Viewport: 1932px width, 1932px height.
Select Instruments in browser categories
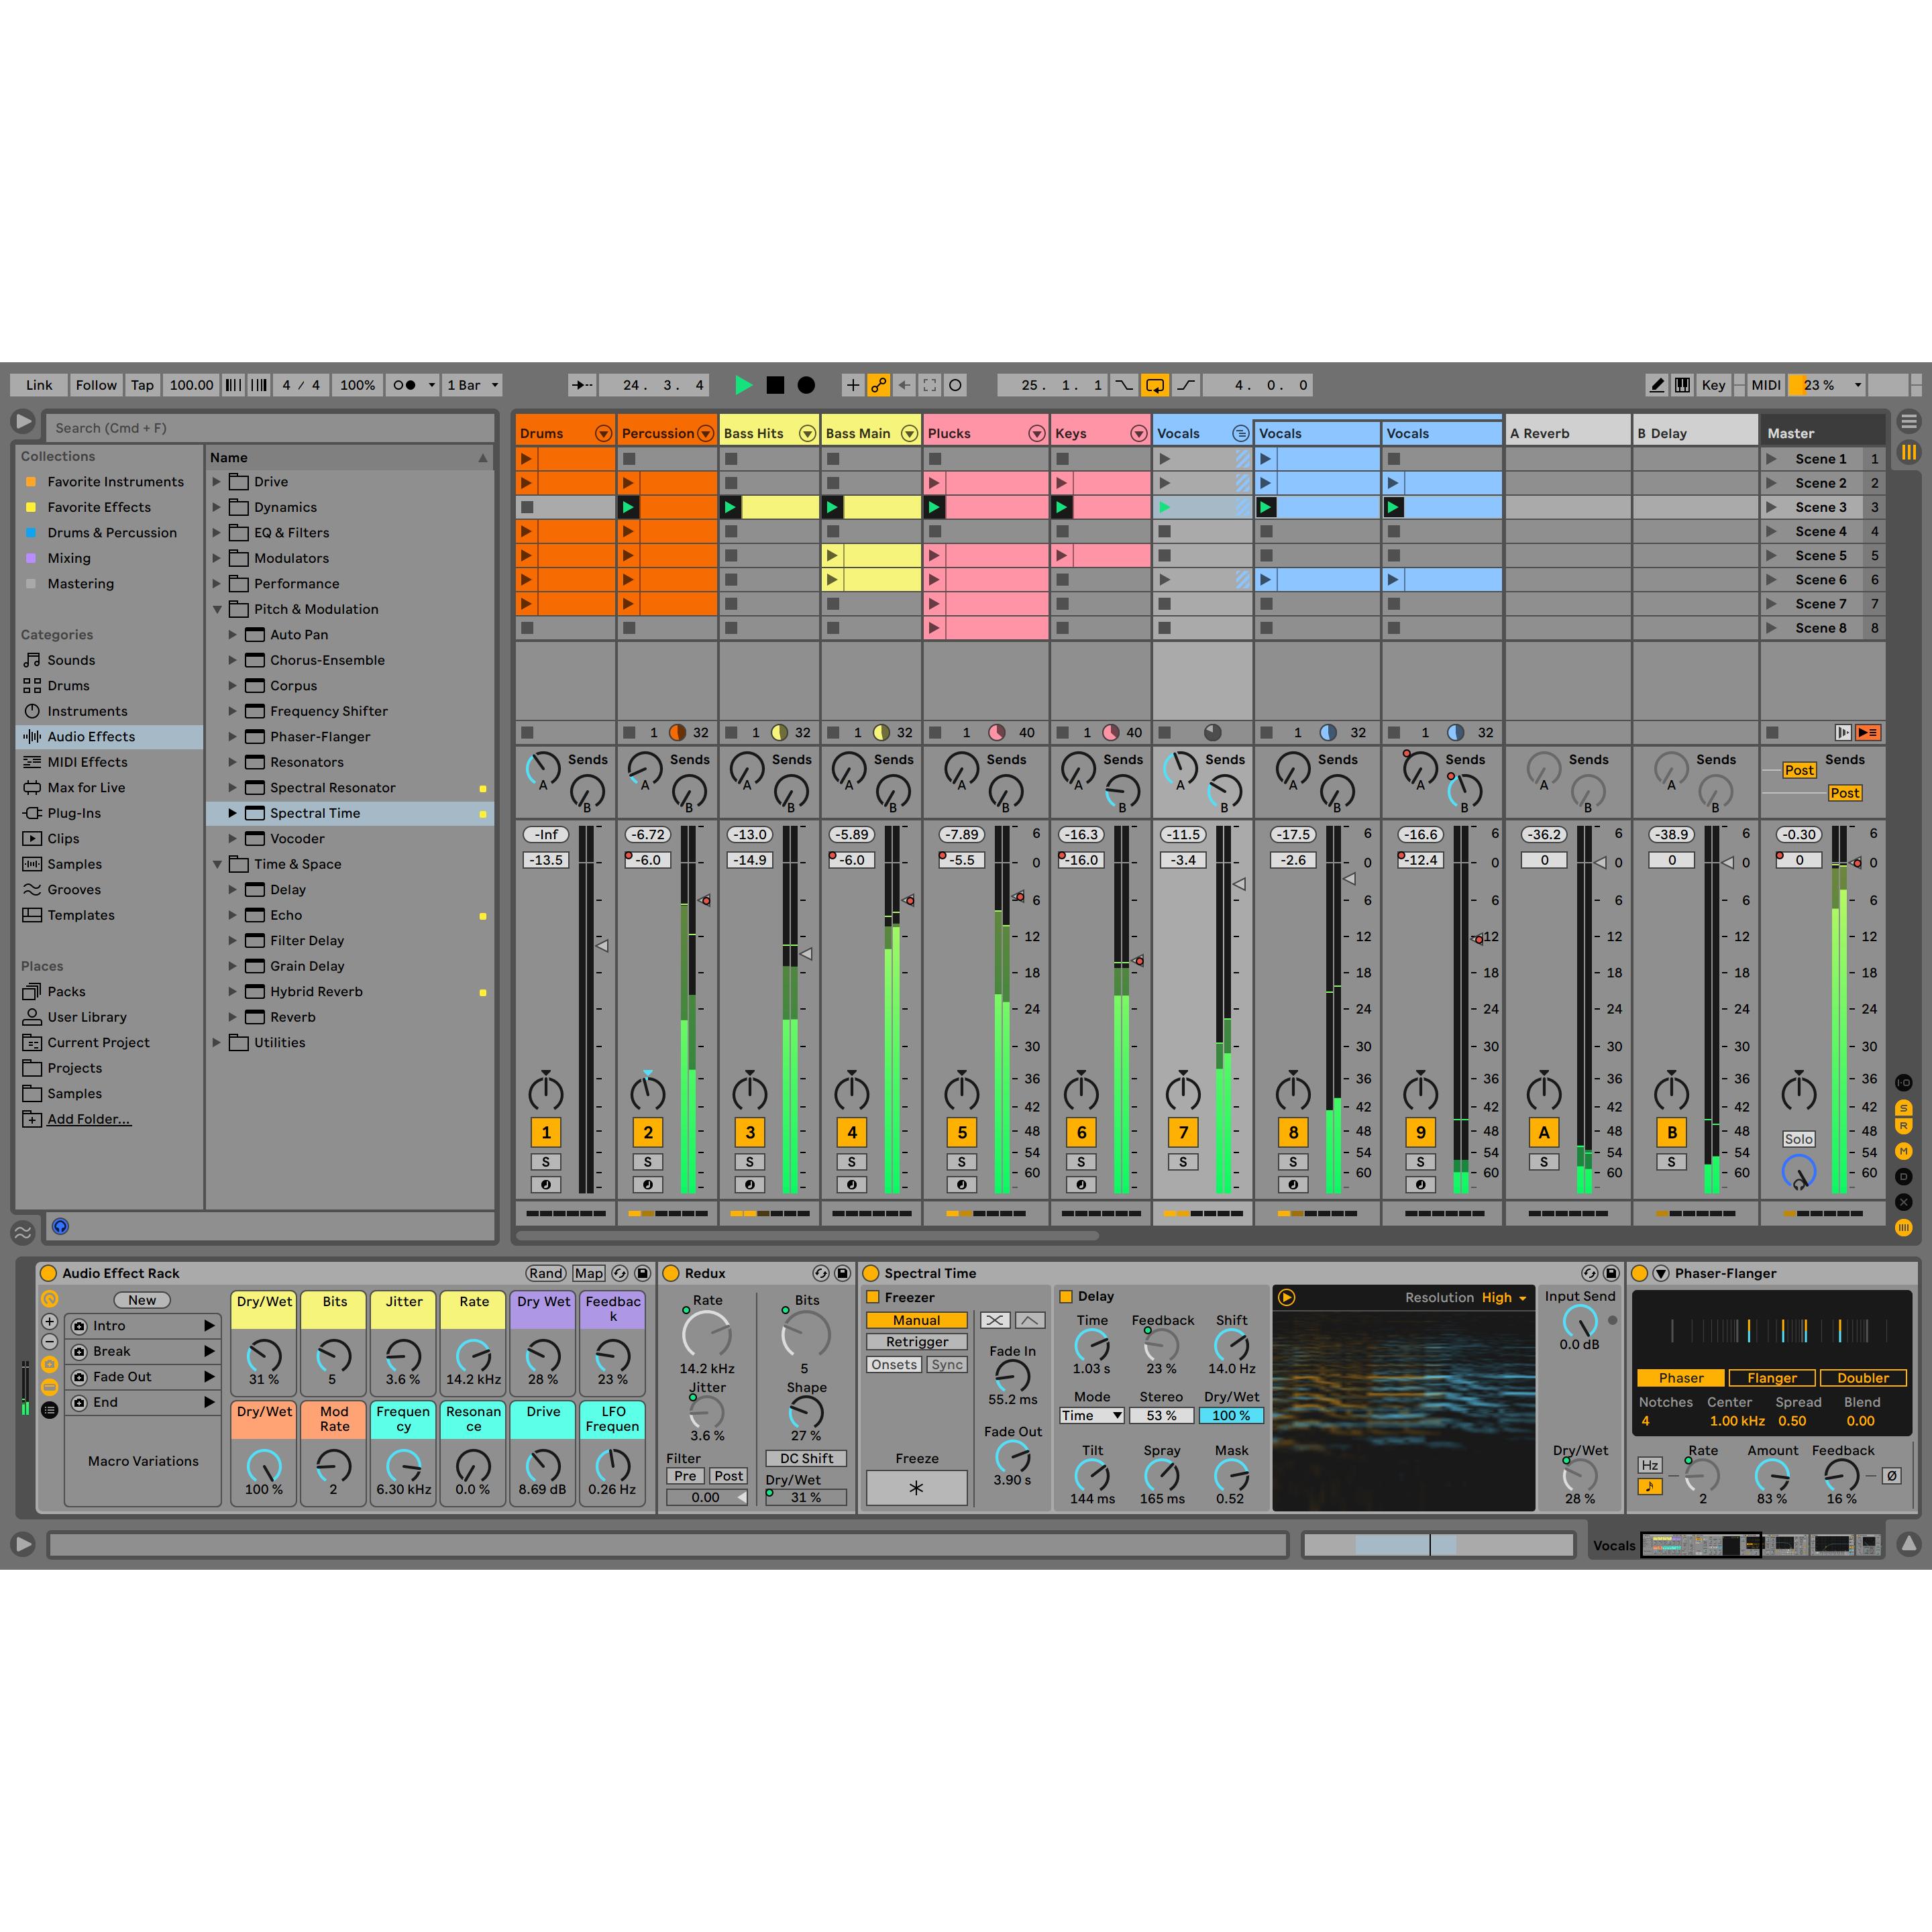[87, 711]
